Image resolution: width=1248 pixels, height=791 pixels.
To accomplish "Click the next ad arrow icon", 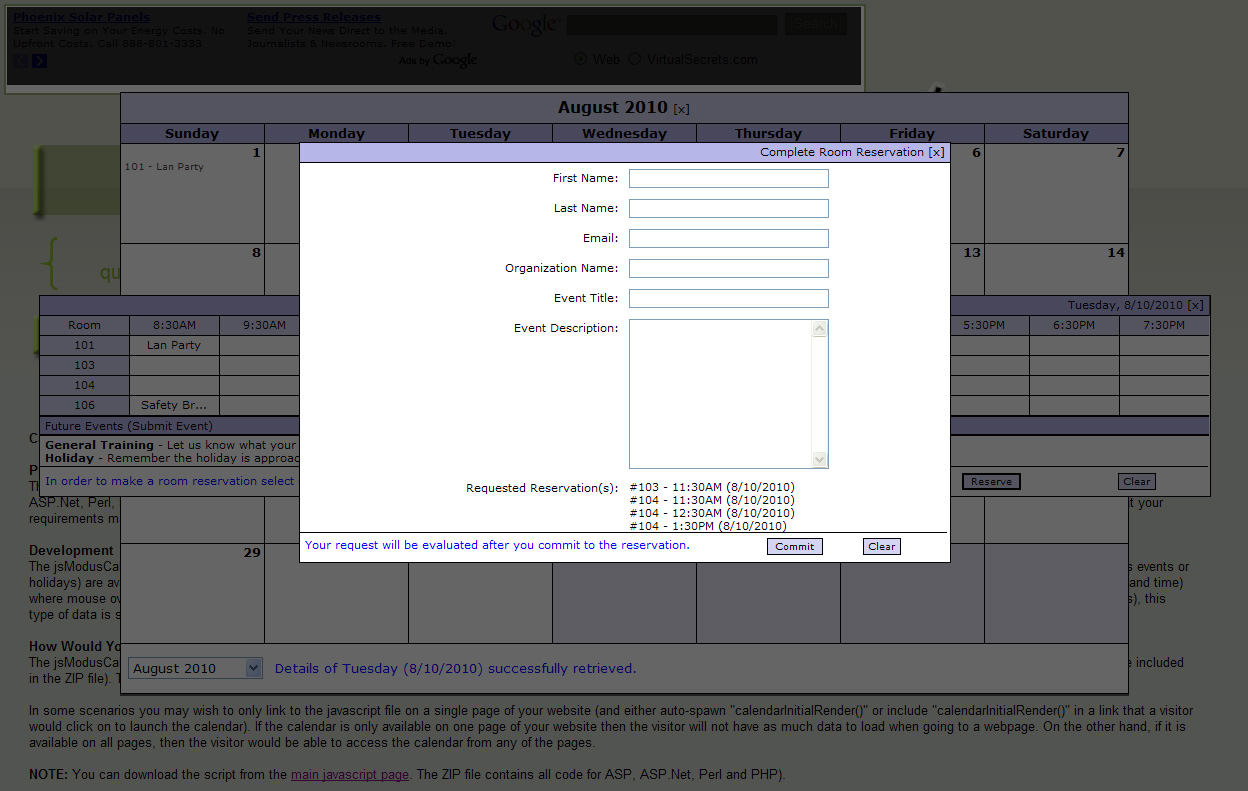I will pos(39,61).
